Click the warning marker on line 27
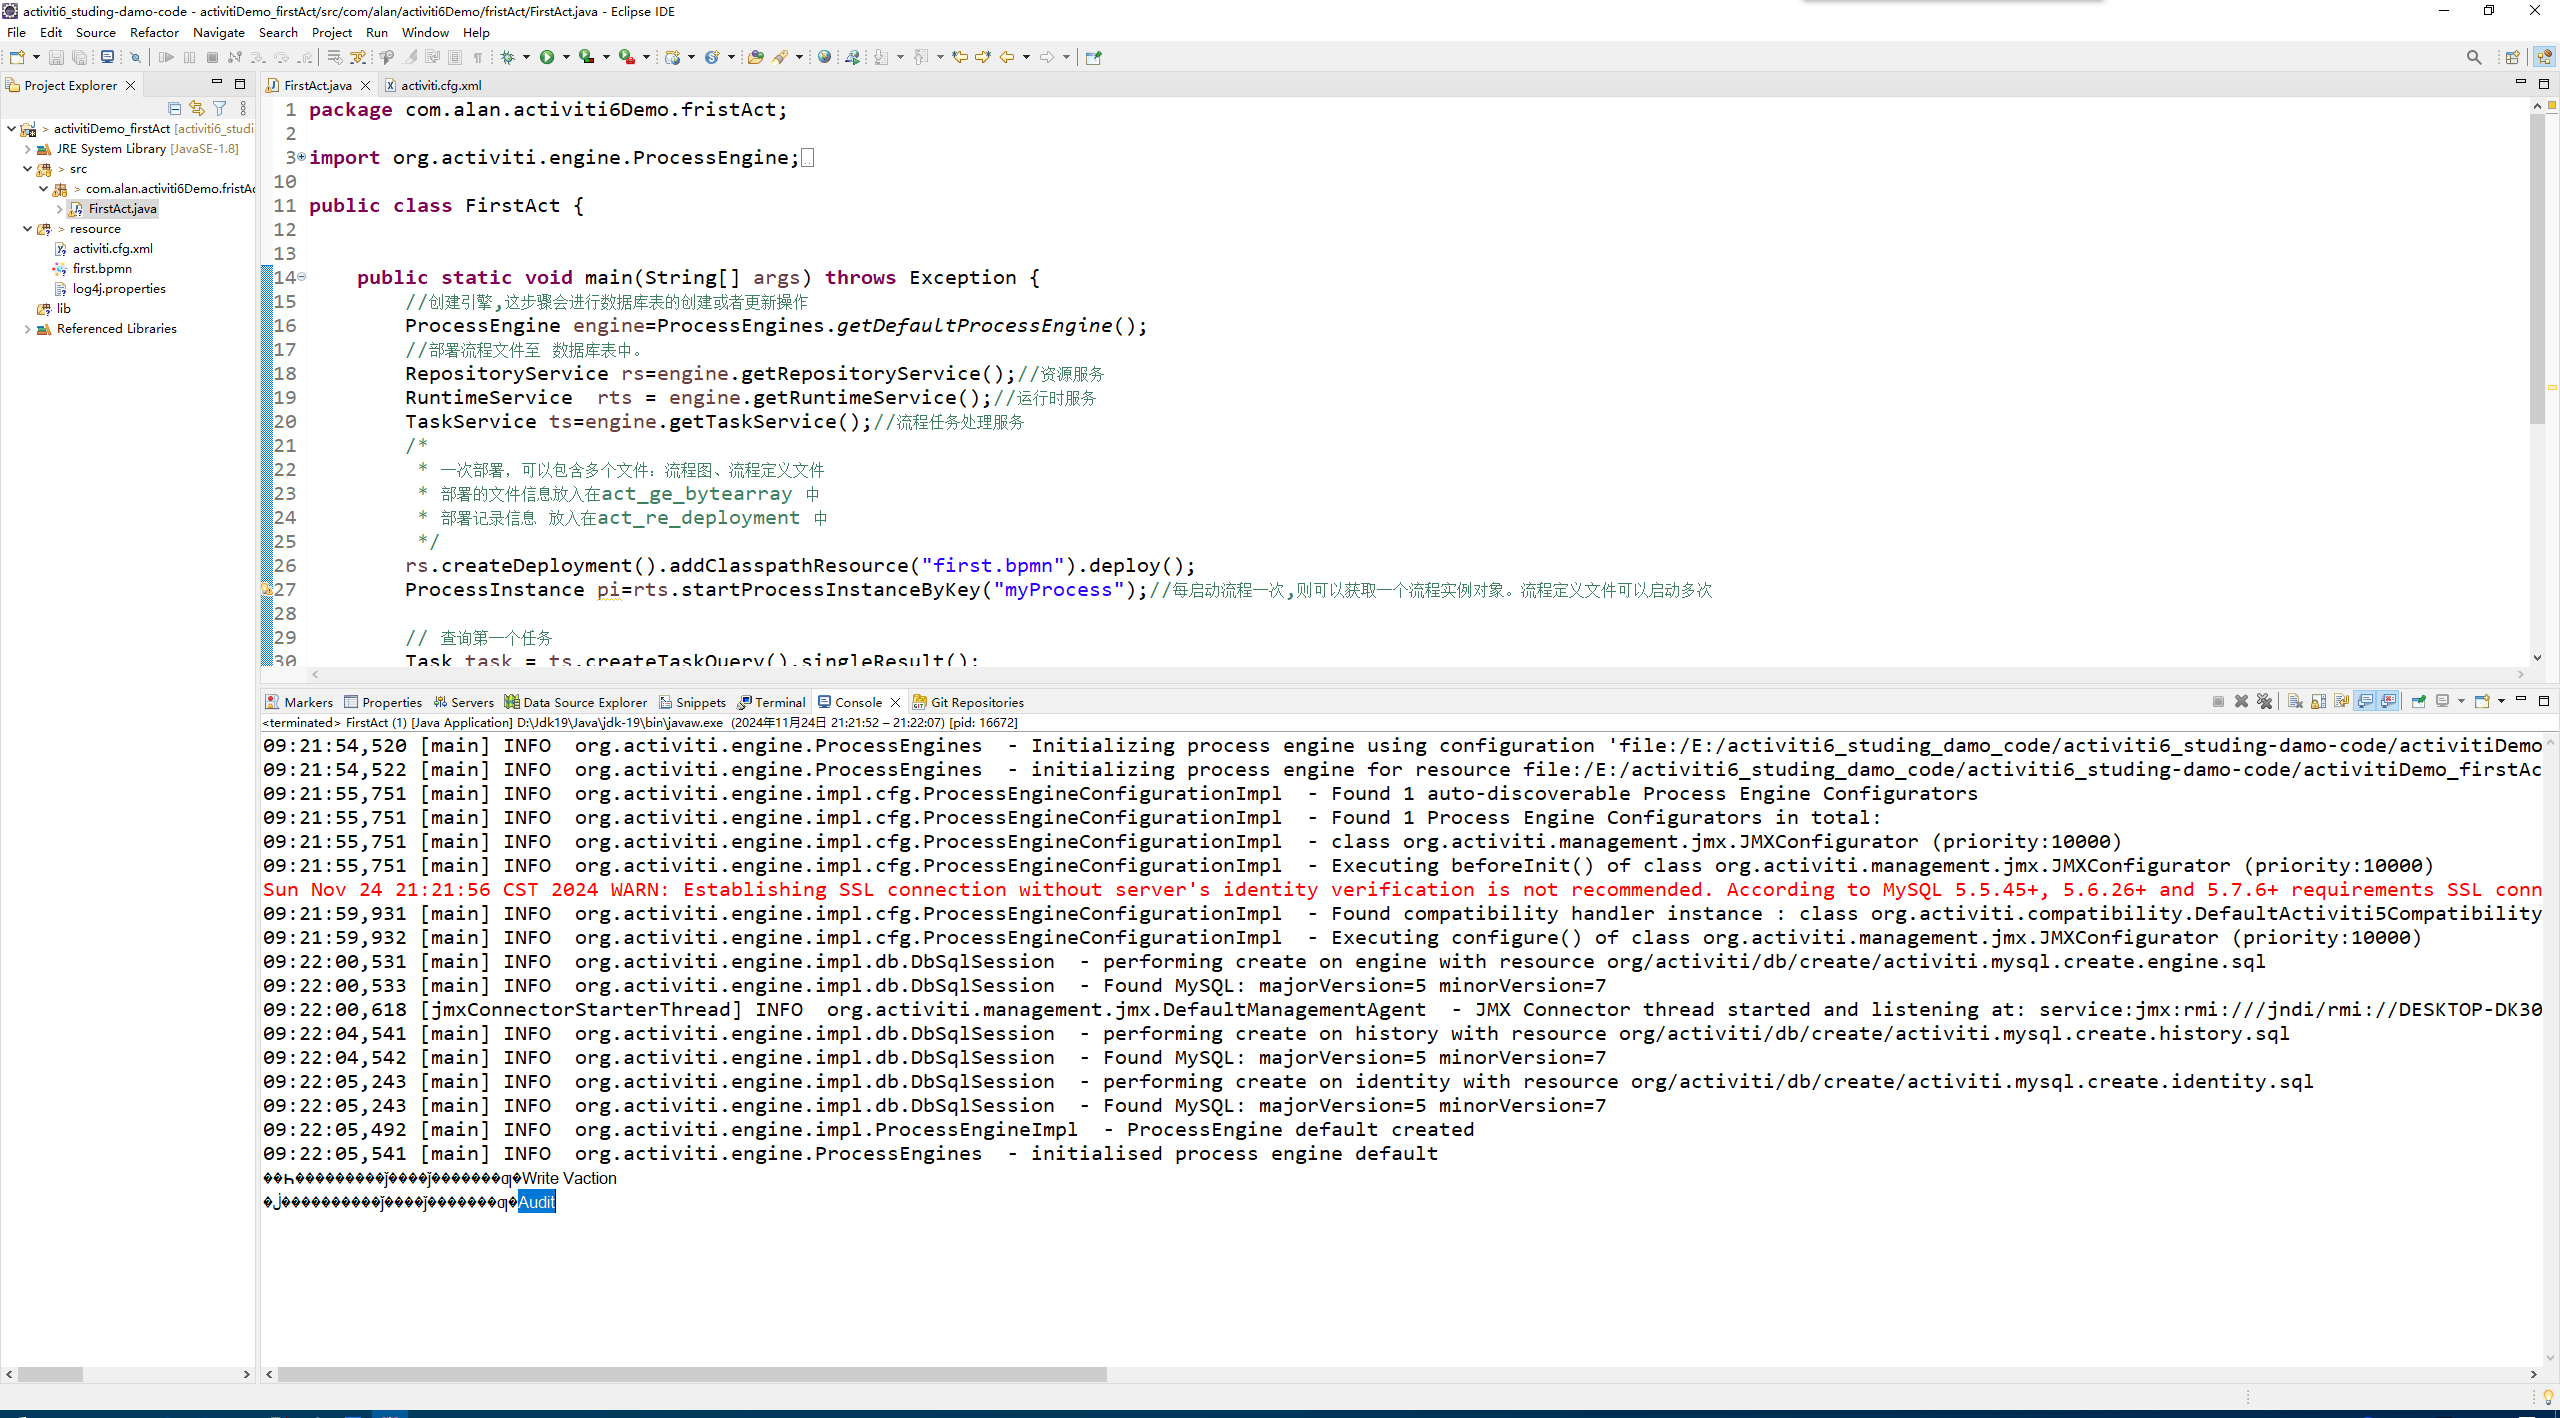 267,589
